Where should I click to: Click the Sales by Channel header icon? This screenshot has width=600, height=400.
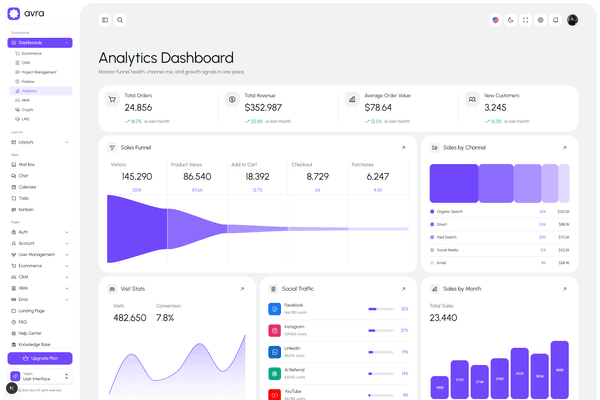tap(434, 148)
